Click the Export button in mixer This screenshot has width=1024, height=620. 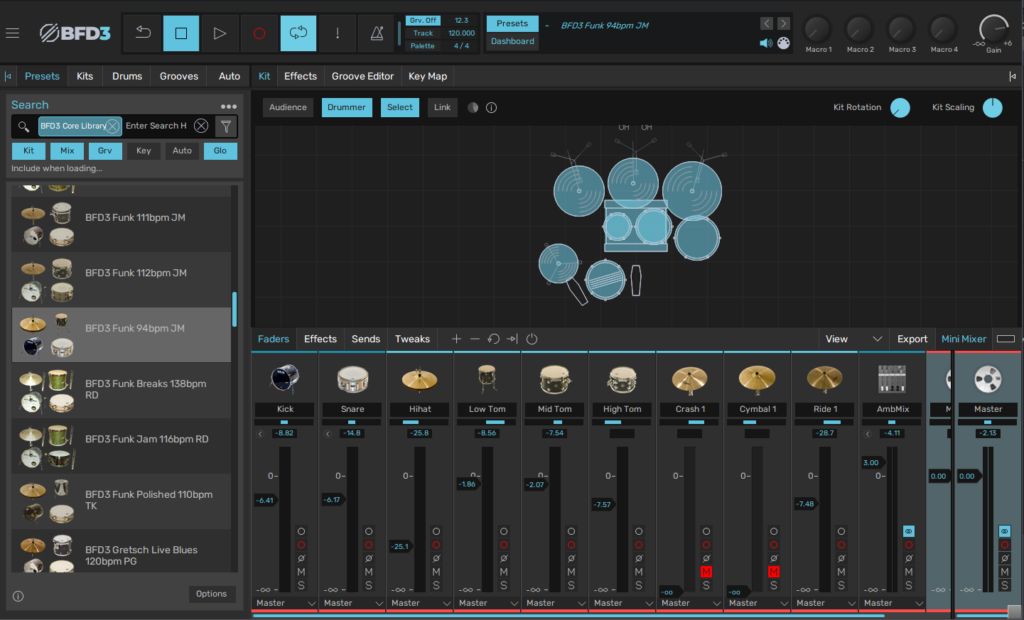[x=911, y=339]
